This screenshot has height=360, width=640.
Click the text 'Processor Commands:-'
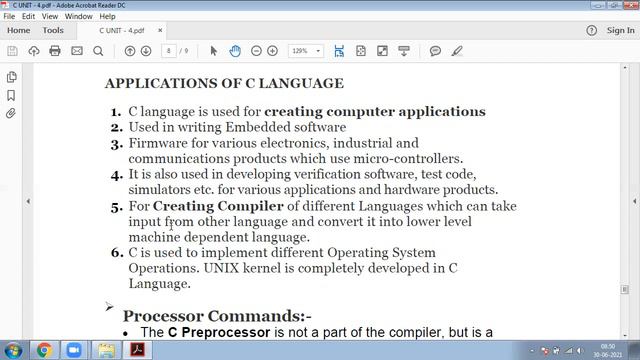pyautogui.click(x=217, y=316)
